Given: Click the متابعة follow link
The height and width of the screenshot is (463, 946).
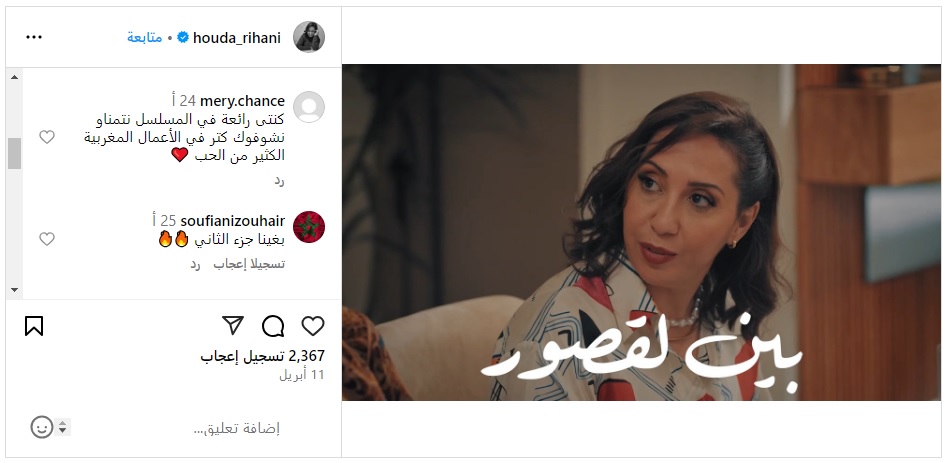Looking at the screenshot, I should tap(145, 37).
